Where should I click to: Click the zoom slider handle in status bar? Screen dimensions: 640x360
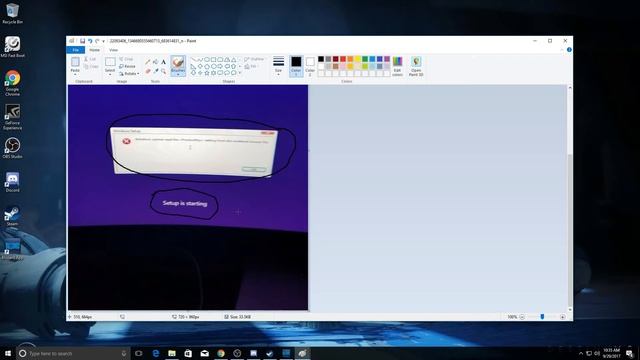[x=542, y=316]
